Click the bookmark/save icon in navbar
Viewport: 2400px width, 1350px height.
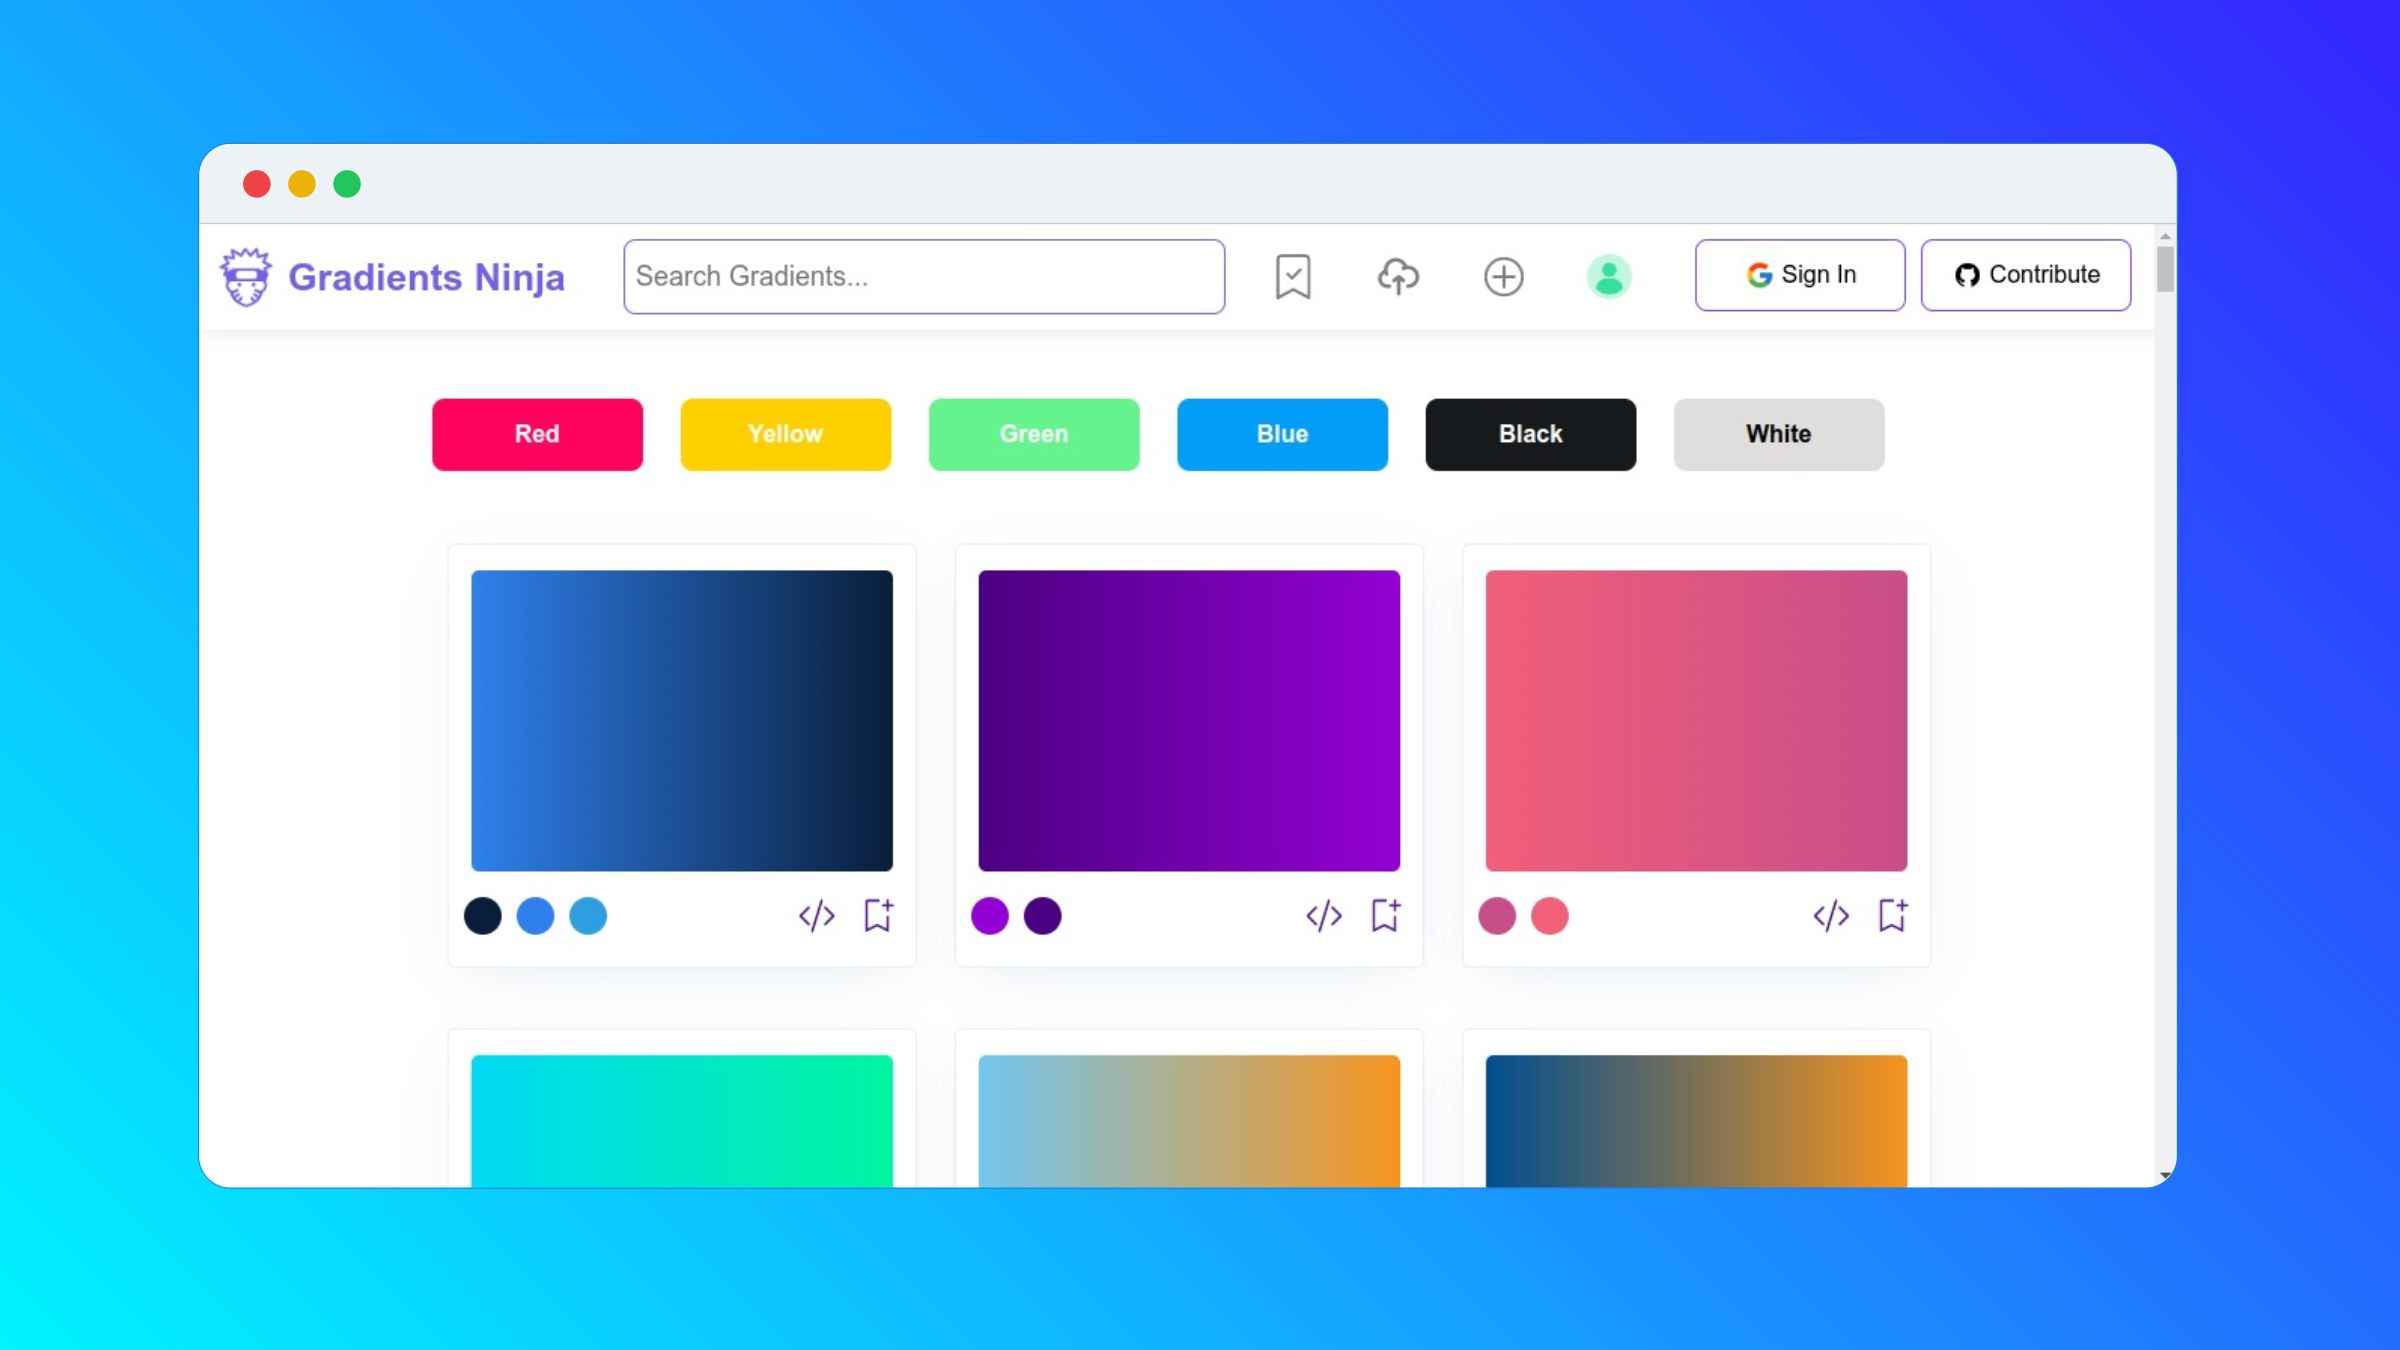[1292, 275]
